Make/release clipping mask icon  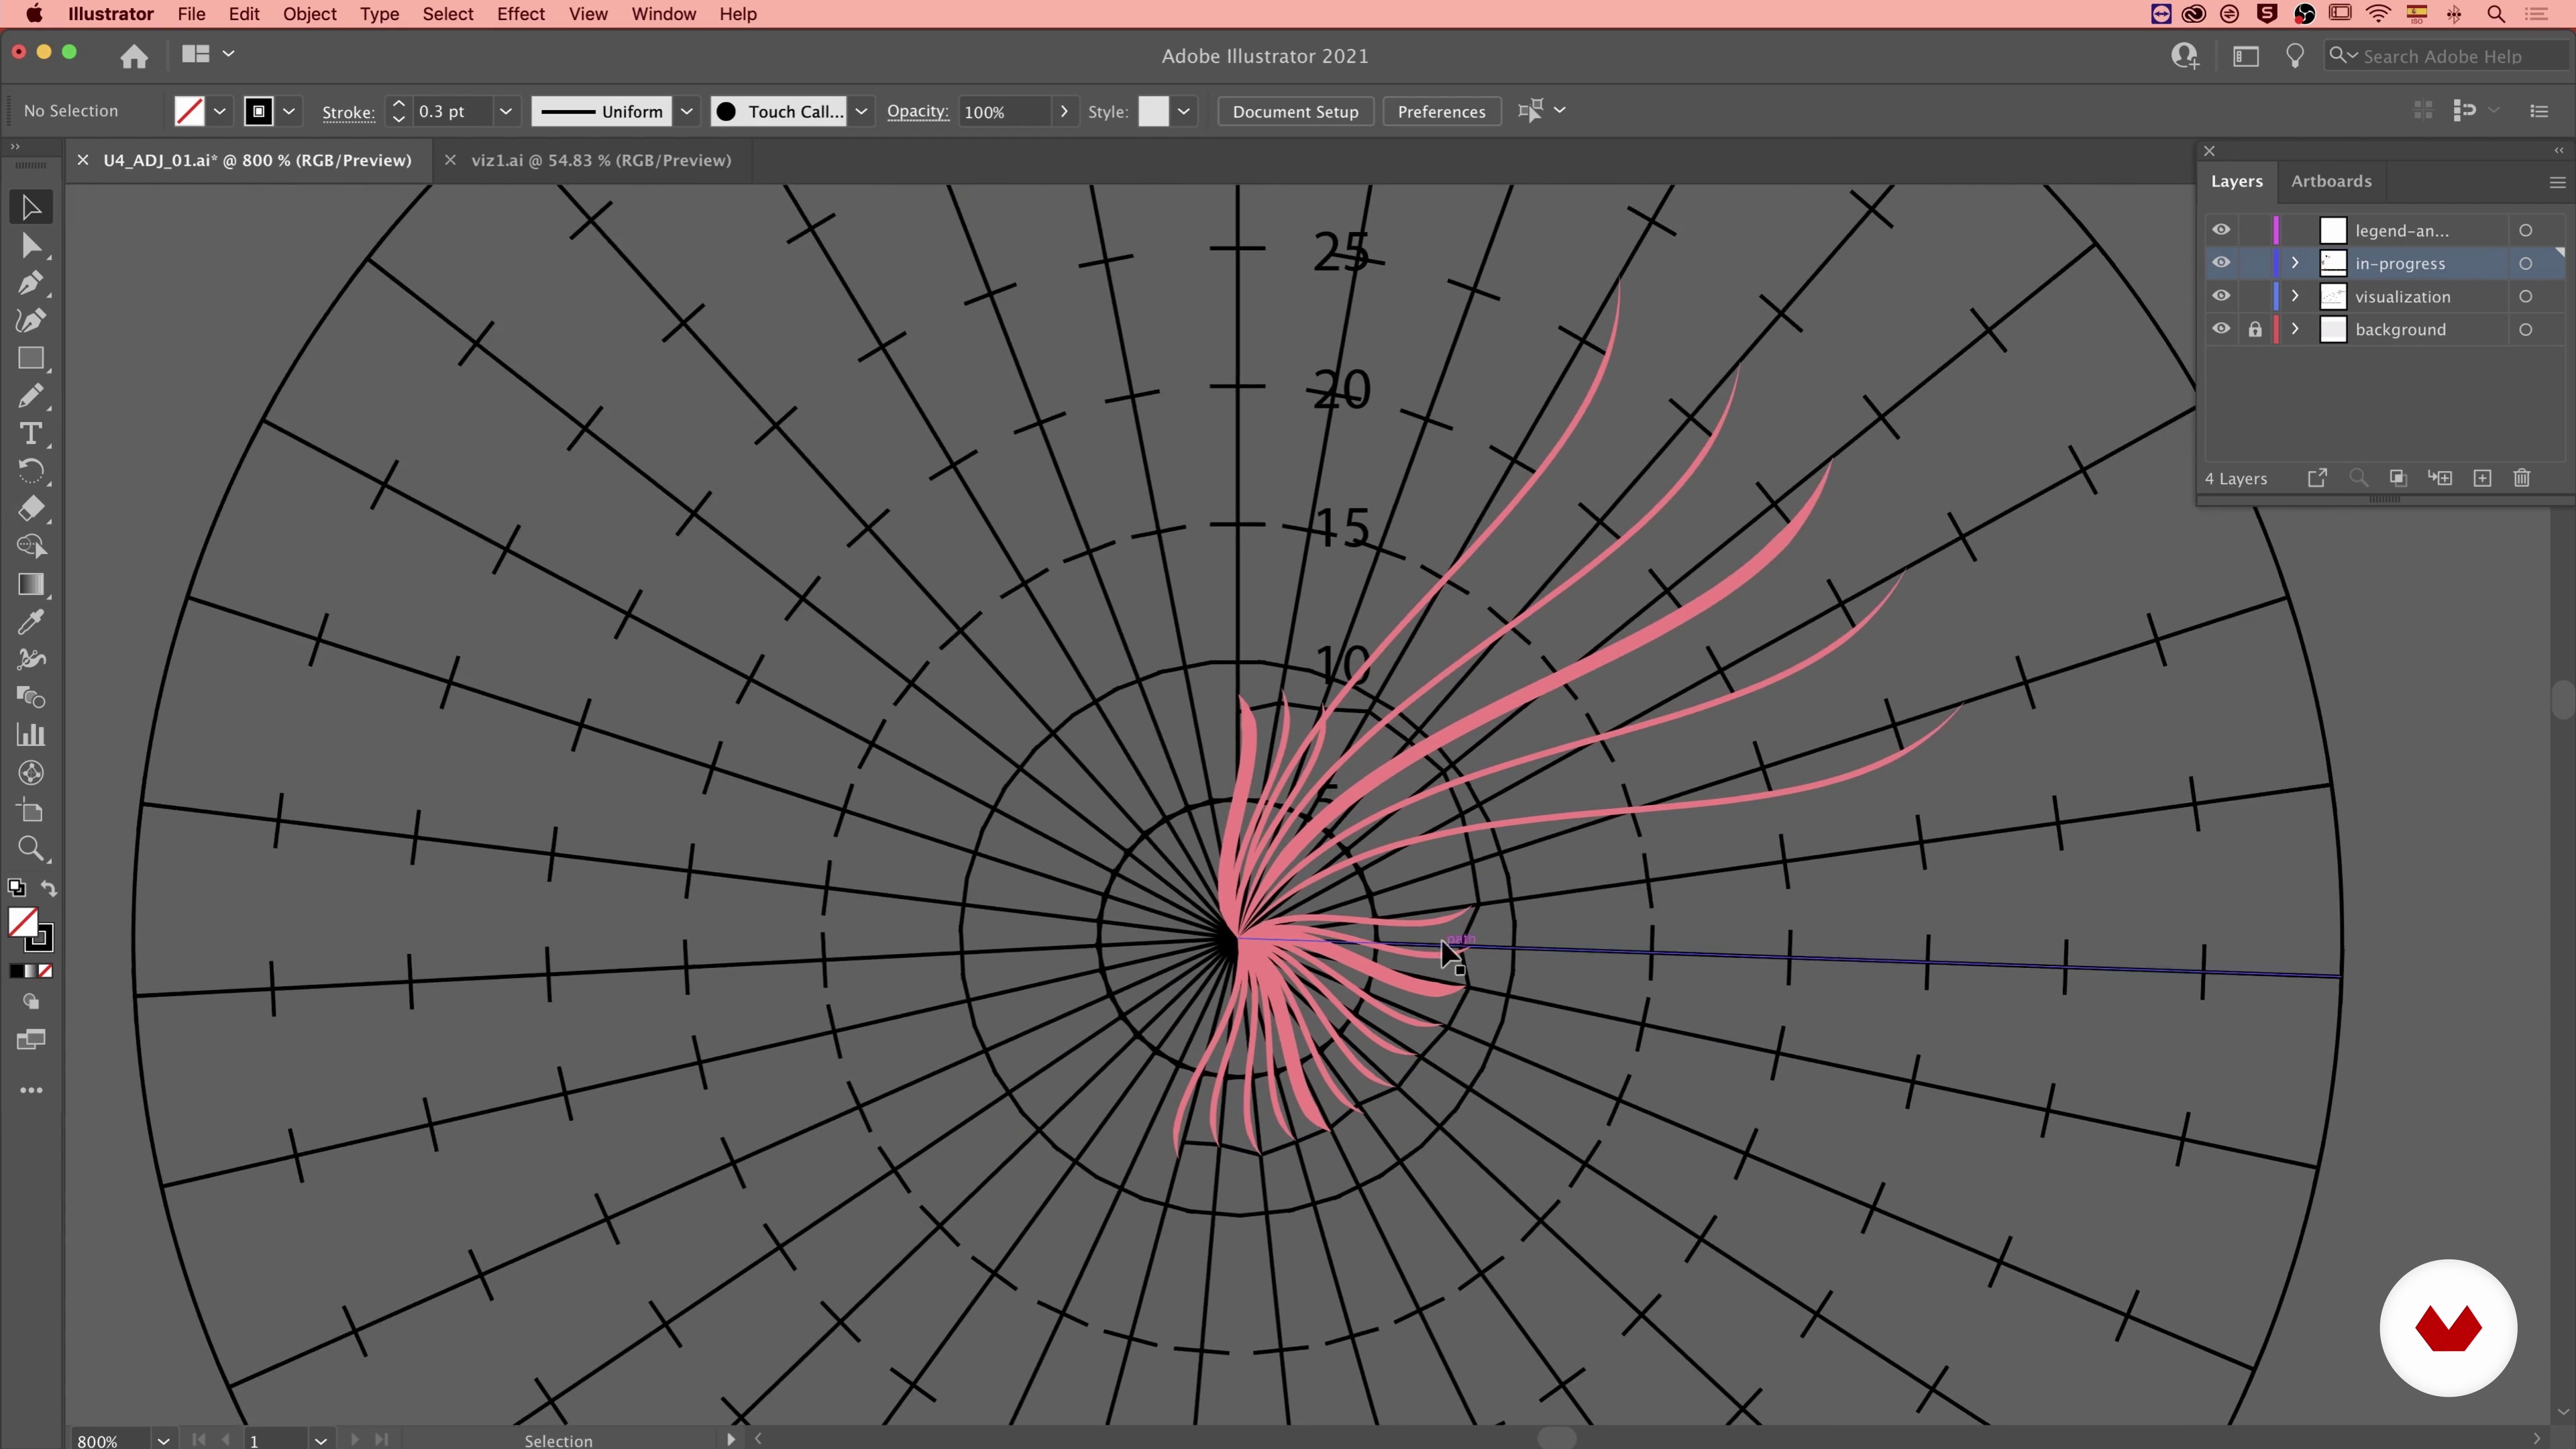coord(2398,478)
